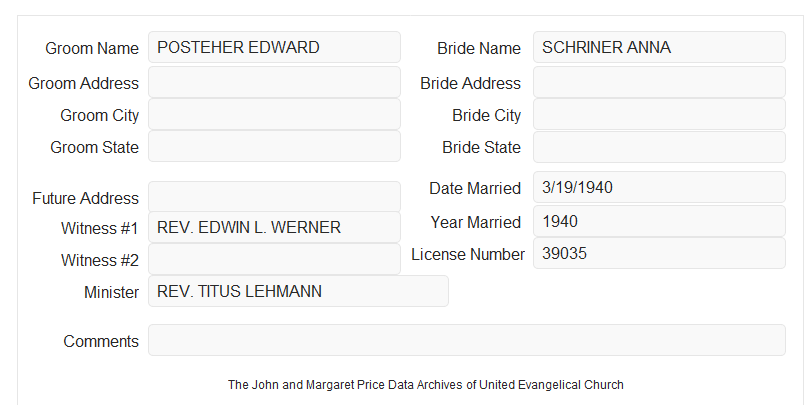Click the Comments text box
The height and width of the screenshot is (405, 805).
point(467,340)
